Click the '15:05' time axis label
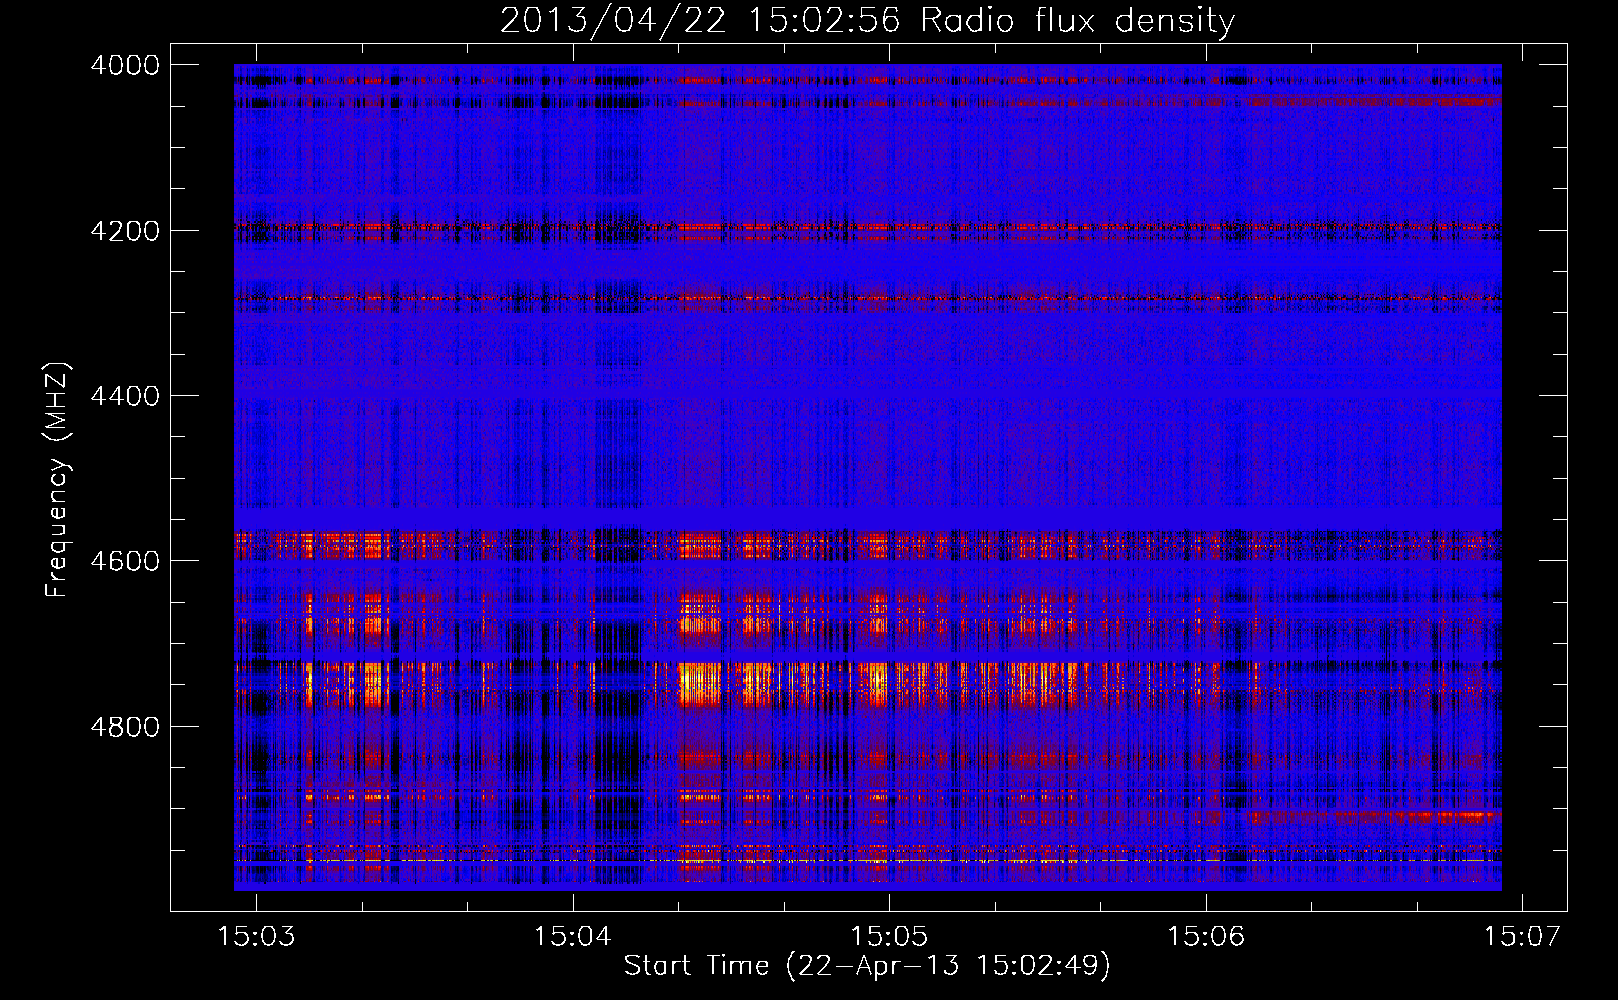 click(x=889, y=937)
